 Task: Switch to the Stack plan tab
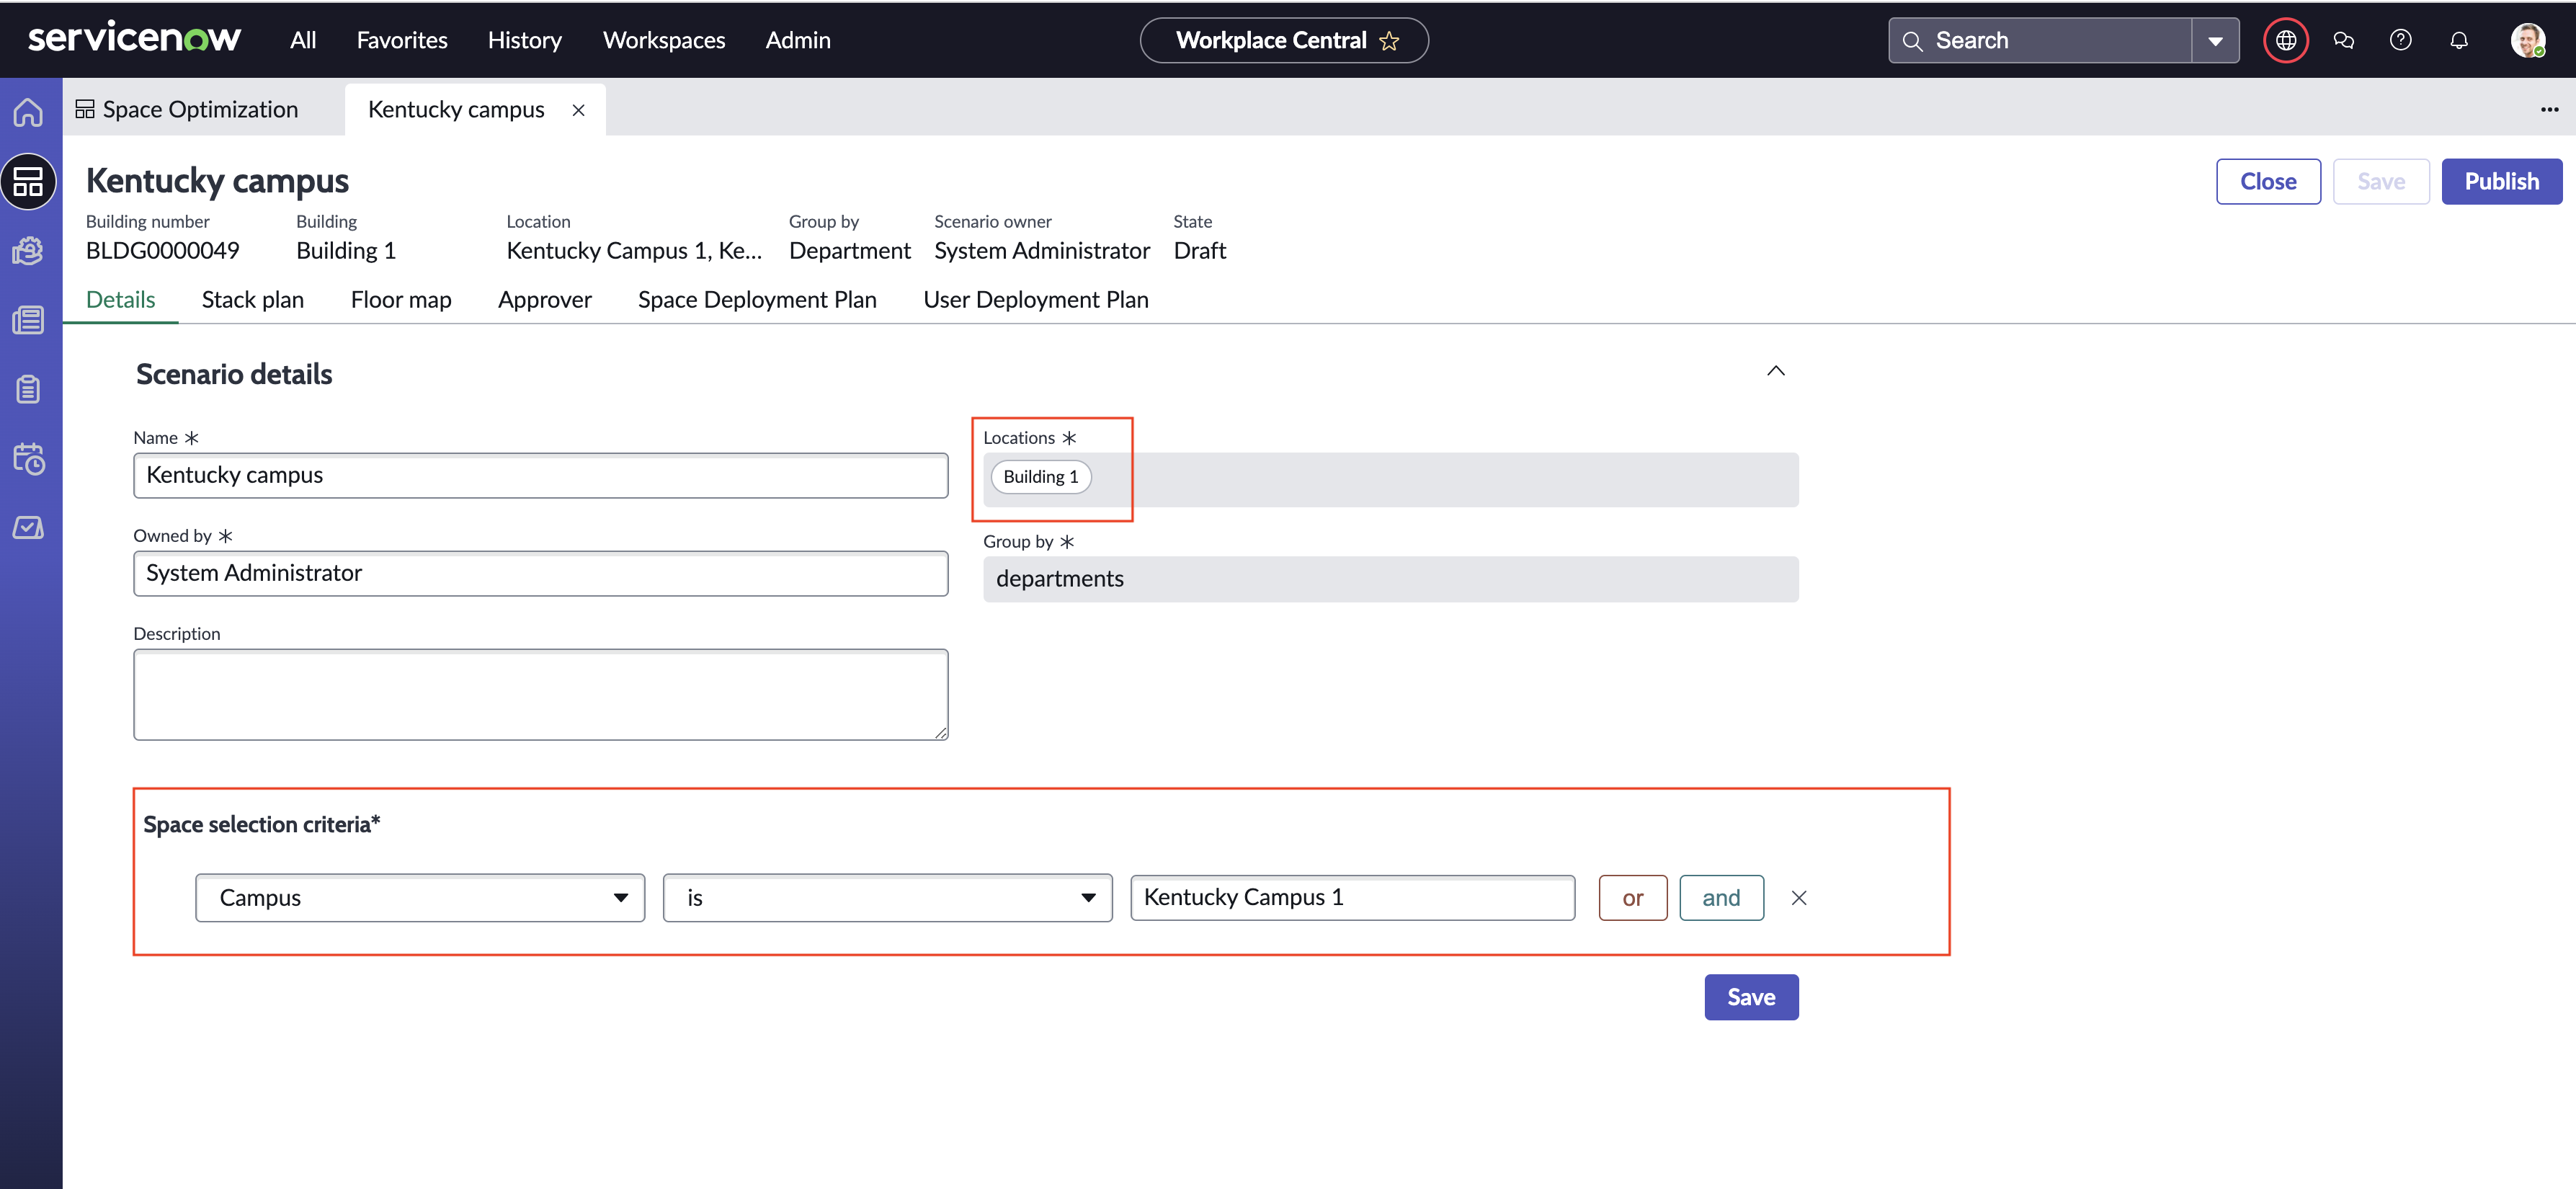click(x=253, y=300)
